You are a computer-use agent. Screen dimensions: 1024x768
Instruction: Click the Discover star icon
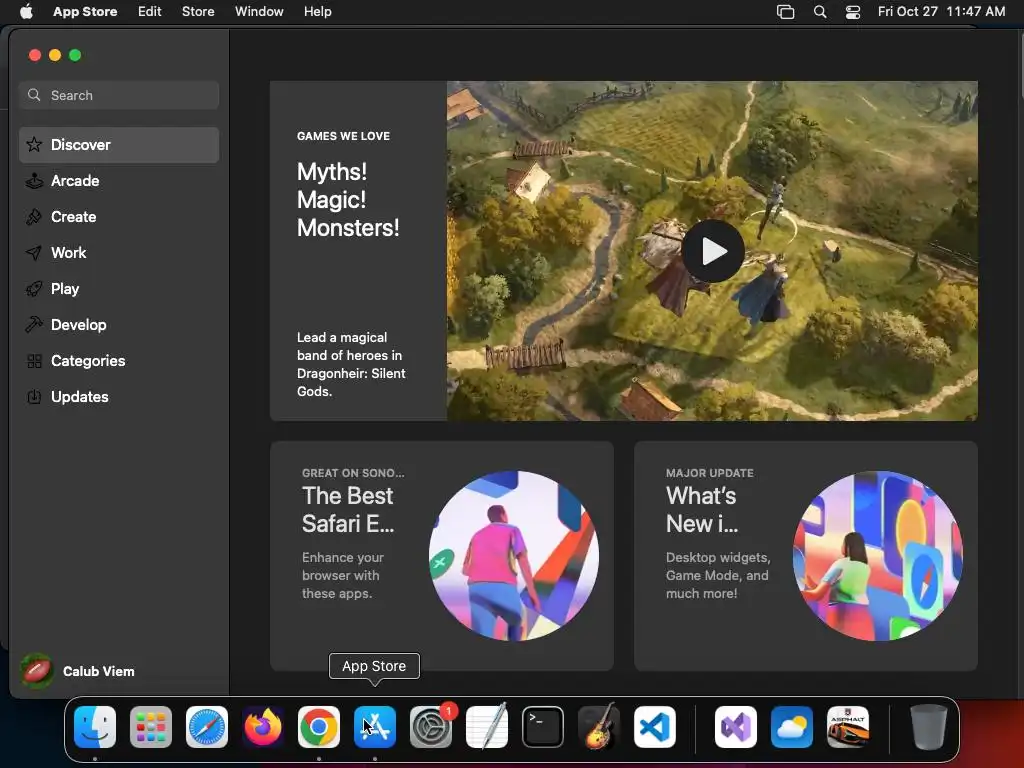(34, 145)
